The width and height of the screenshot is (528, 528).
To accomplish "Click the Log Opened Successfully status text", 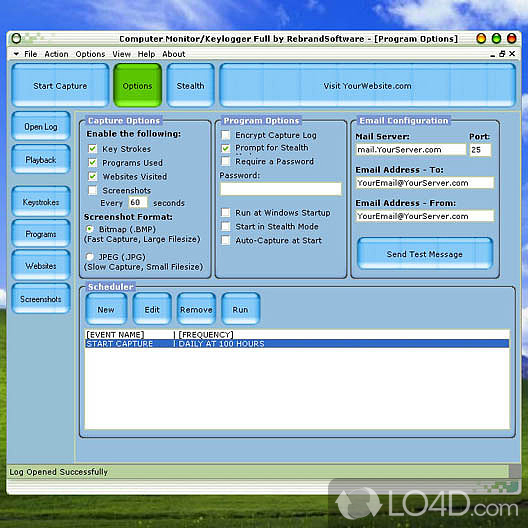I will pyautogui.click(x=58, y=472).
